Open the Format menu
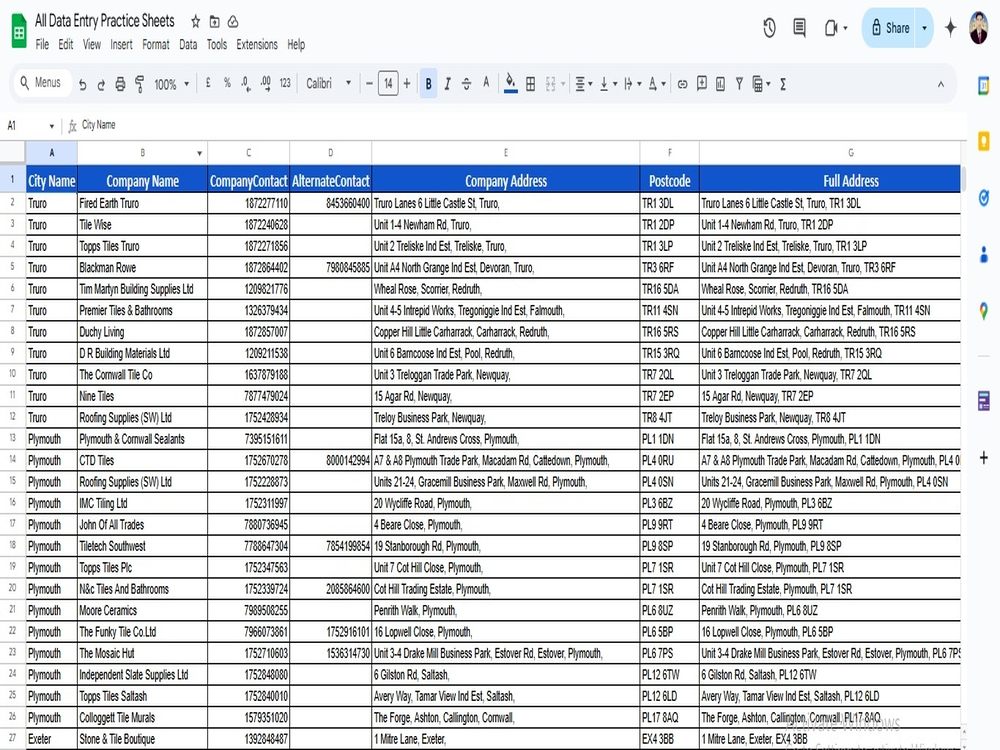Image resolution: width=1000 pixels, height=750 pixels. [156, 45]
